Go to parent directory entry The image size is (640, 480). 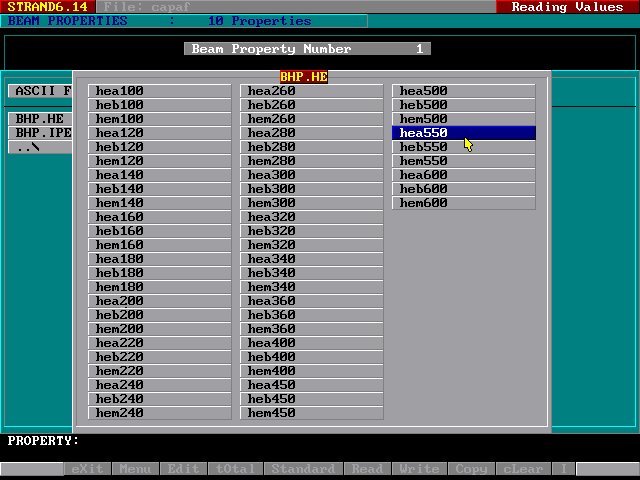[x=30, y=147]
